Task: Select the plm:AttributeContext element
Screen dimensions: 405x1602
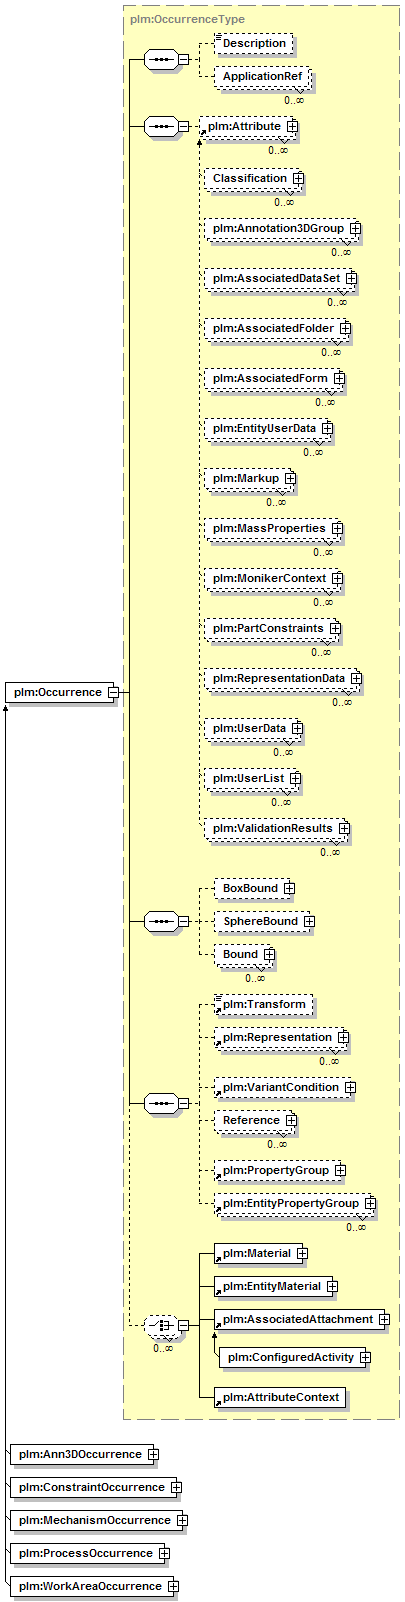Action: coord(280,1397)
